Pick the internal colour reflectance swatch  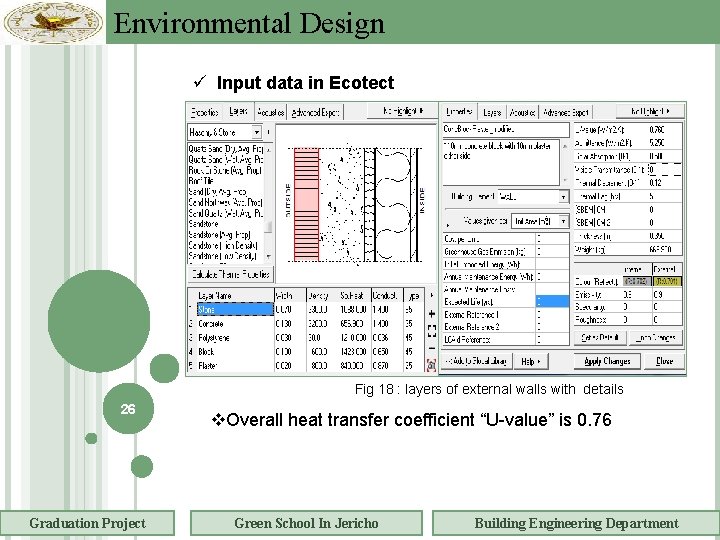636,281
